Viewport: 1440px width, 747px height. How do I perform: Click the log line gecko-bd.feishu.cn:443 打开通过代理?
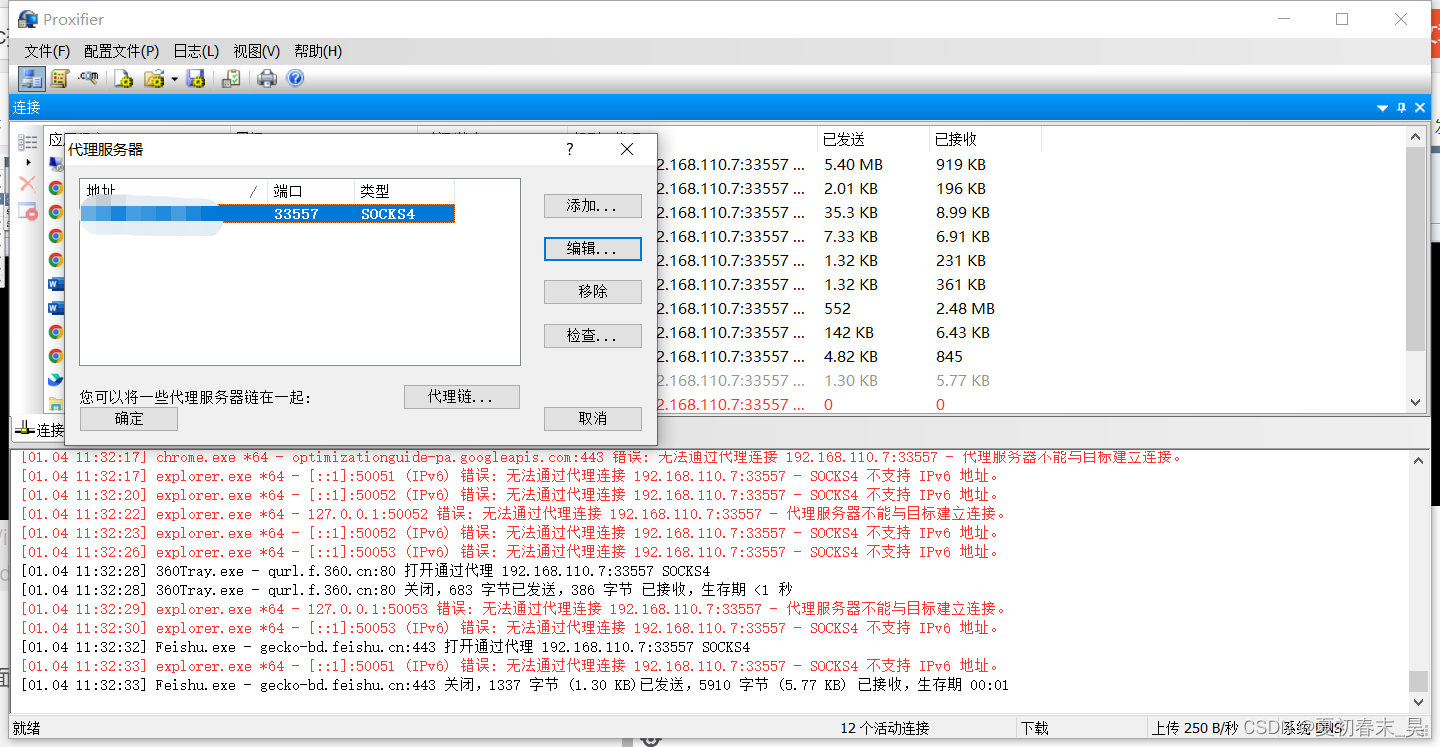385,647
